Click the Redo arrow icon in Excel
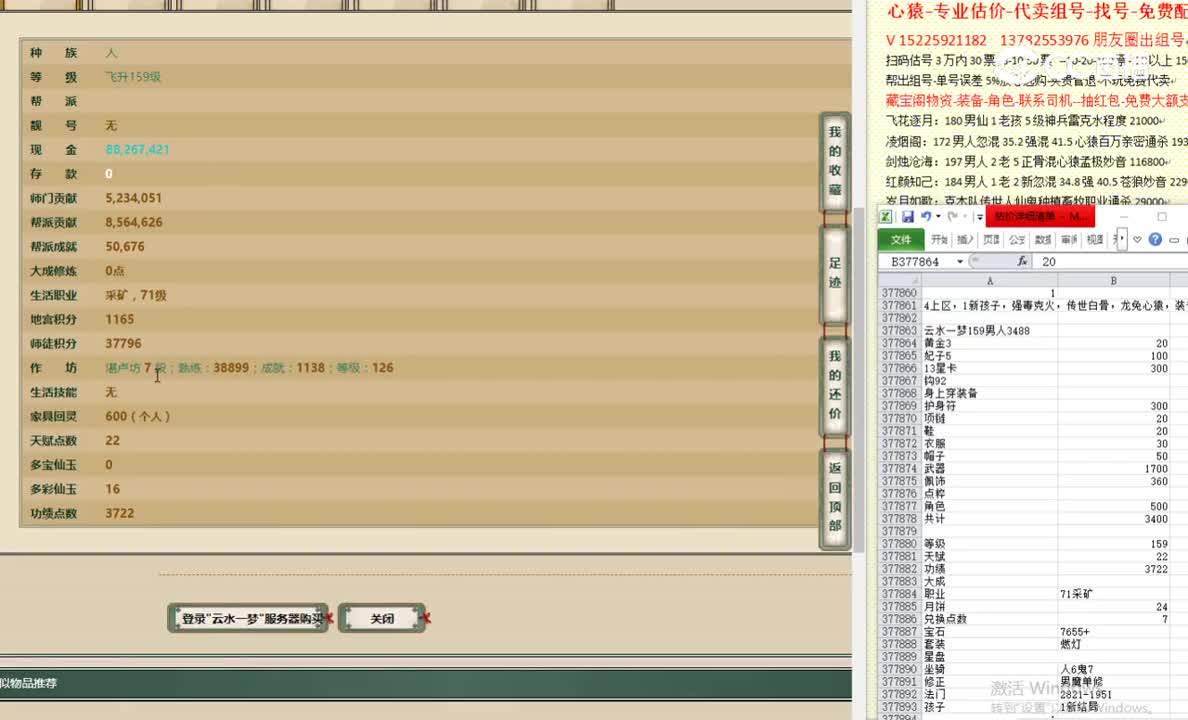 [954, 214]
